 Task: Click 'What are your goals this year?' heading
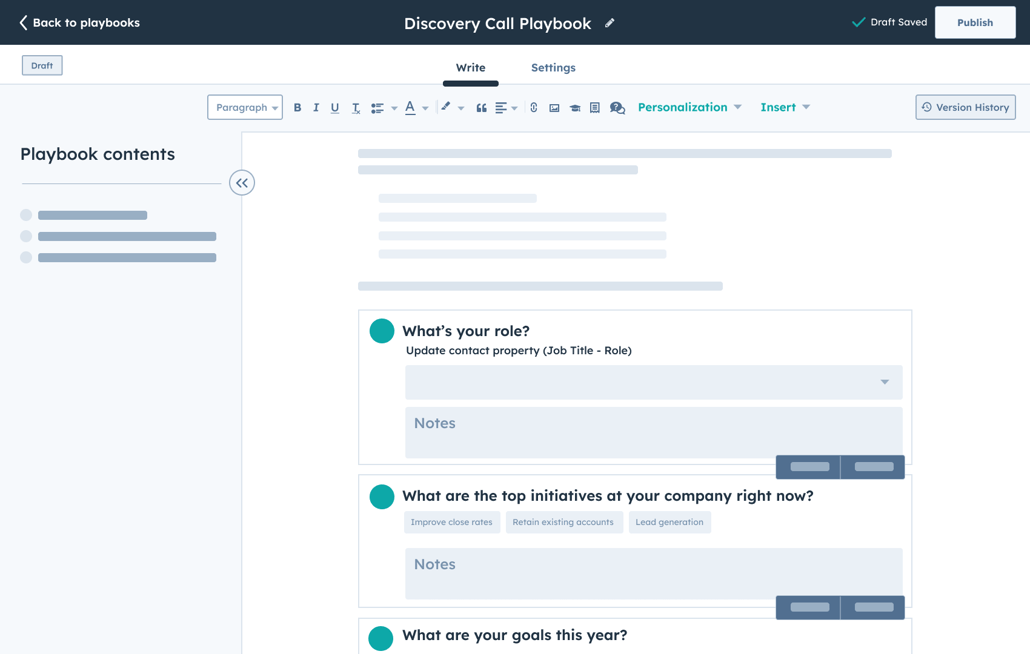(x=514, y=635)
